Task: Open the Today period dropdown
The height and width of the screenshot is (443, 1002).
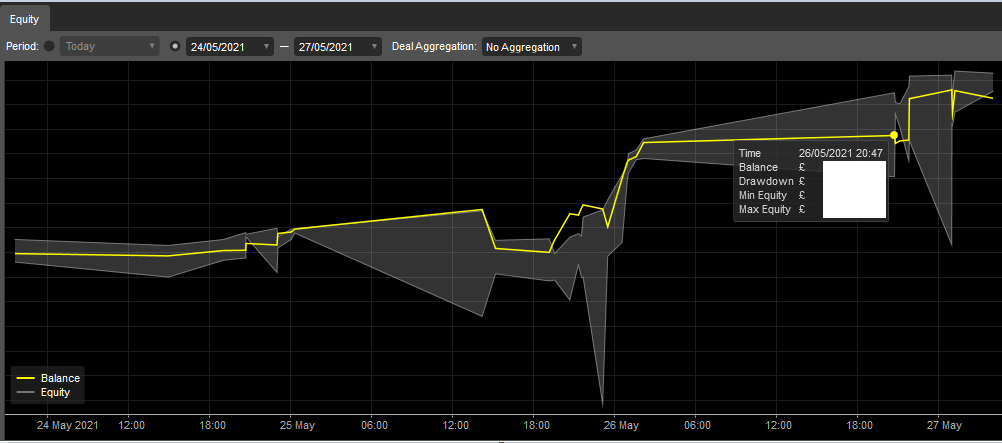Action: coord(109,47)
